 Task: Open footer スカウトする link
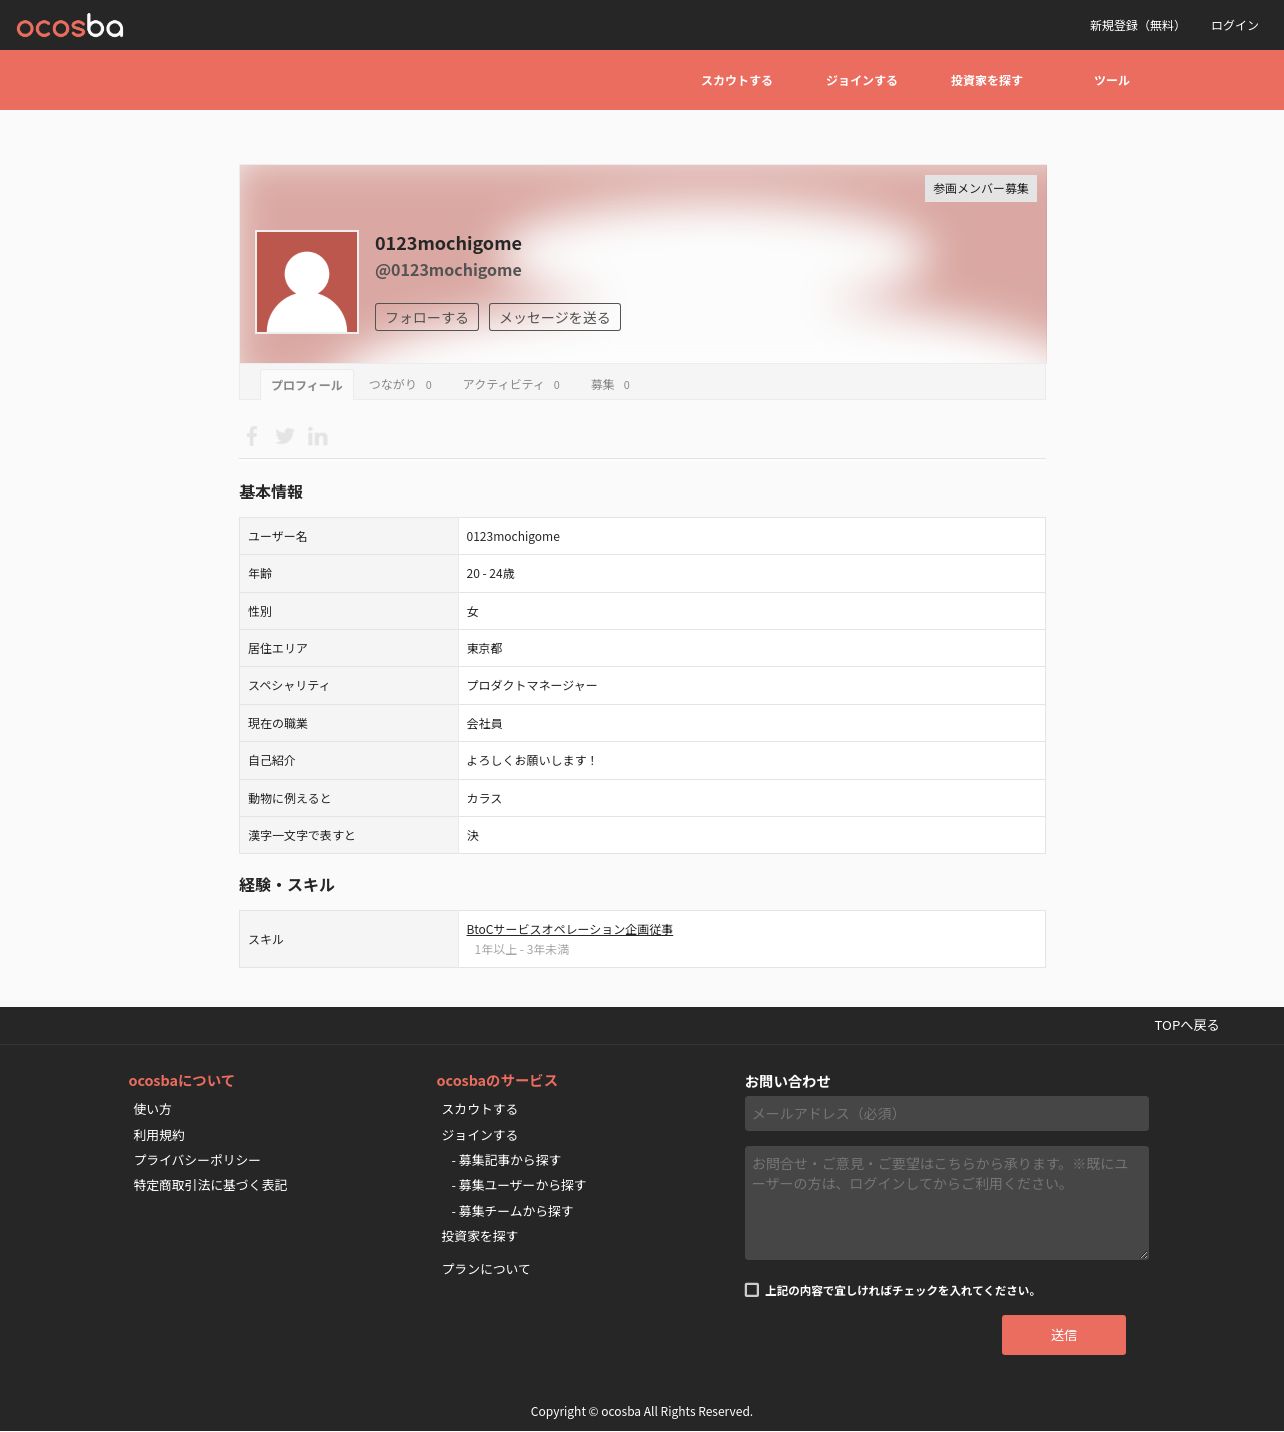click(x=480, y=1110)
